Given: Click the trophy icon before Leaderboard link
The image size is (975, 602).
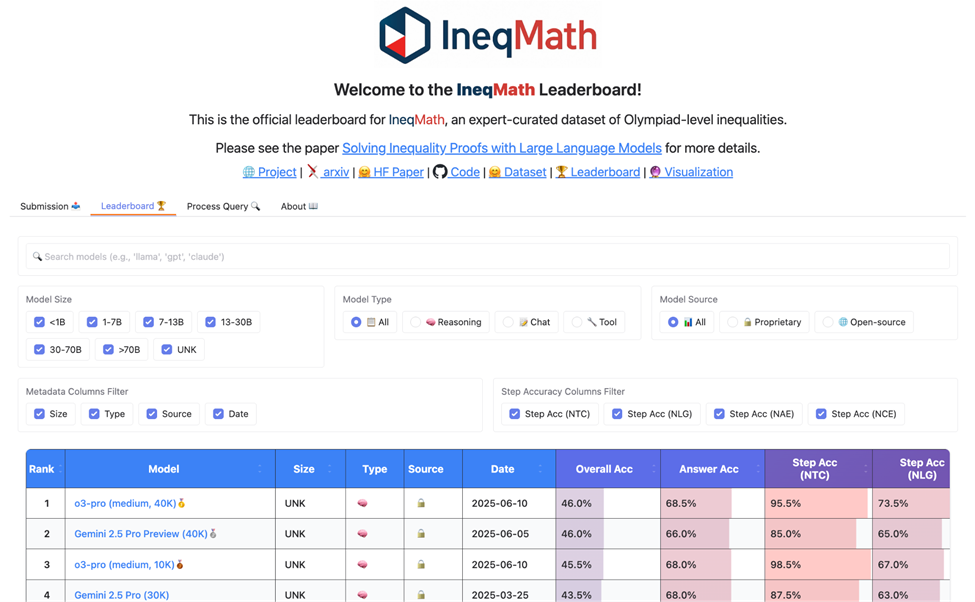Looking at the screenshot, I should coord(561,172).
